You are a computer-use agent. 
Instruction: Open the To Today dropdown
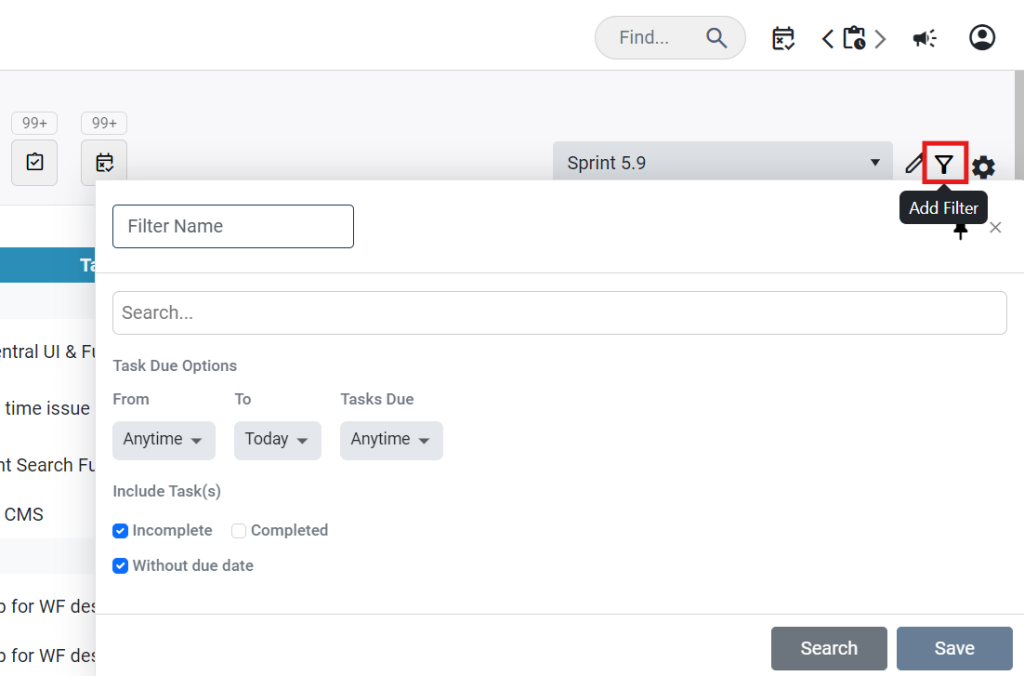point(277,440)
